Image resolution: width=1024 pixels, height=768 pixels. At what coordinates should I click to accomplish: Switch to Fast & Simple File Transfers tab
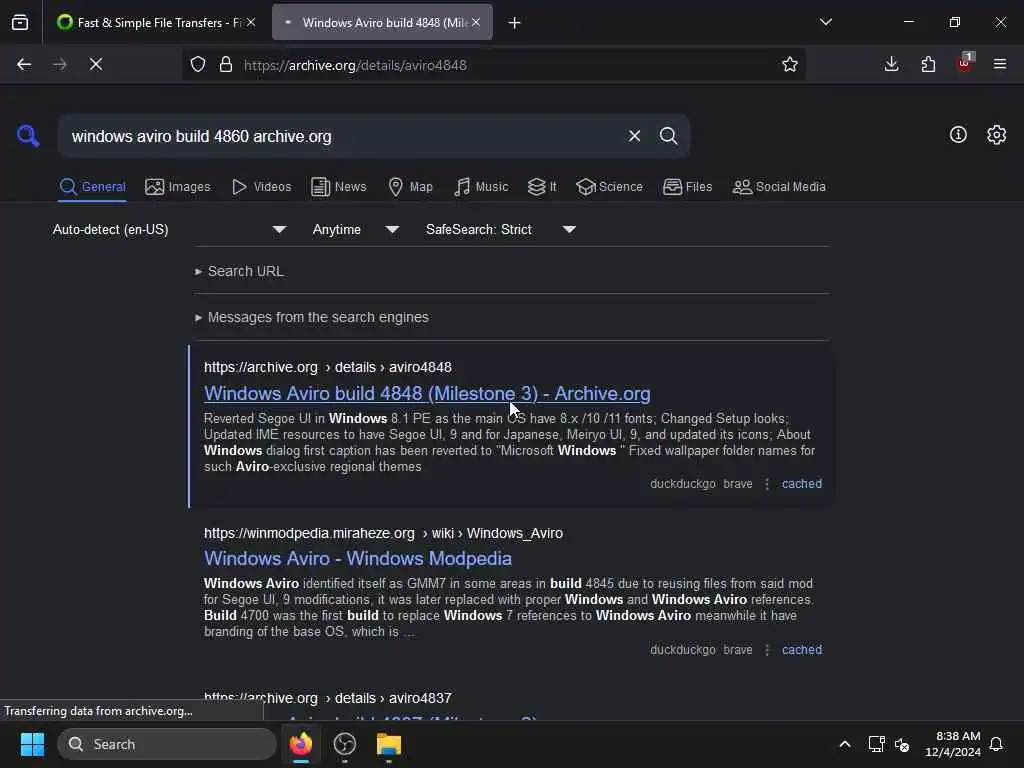click(155, 22)
